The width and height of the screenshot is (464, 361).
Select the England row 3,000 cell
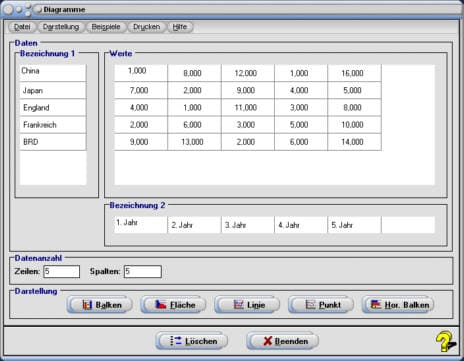coord(301,108)
